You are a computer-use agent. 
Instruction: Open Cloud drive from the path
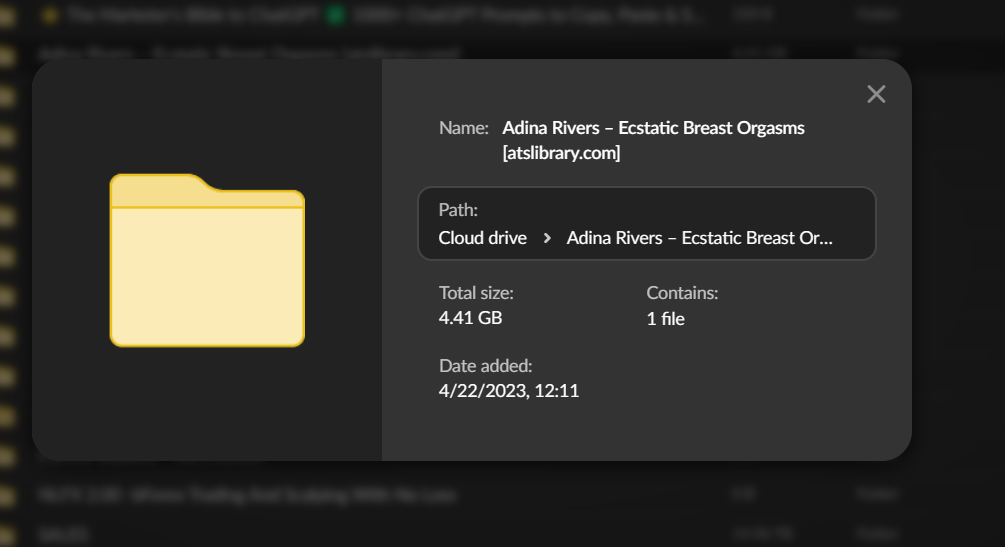click(x=482, y=238)
